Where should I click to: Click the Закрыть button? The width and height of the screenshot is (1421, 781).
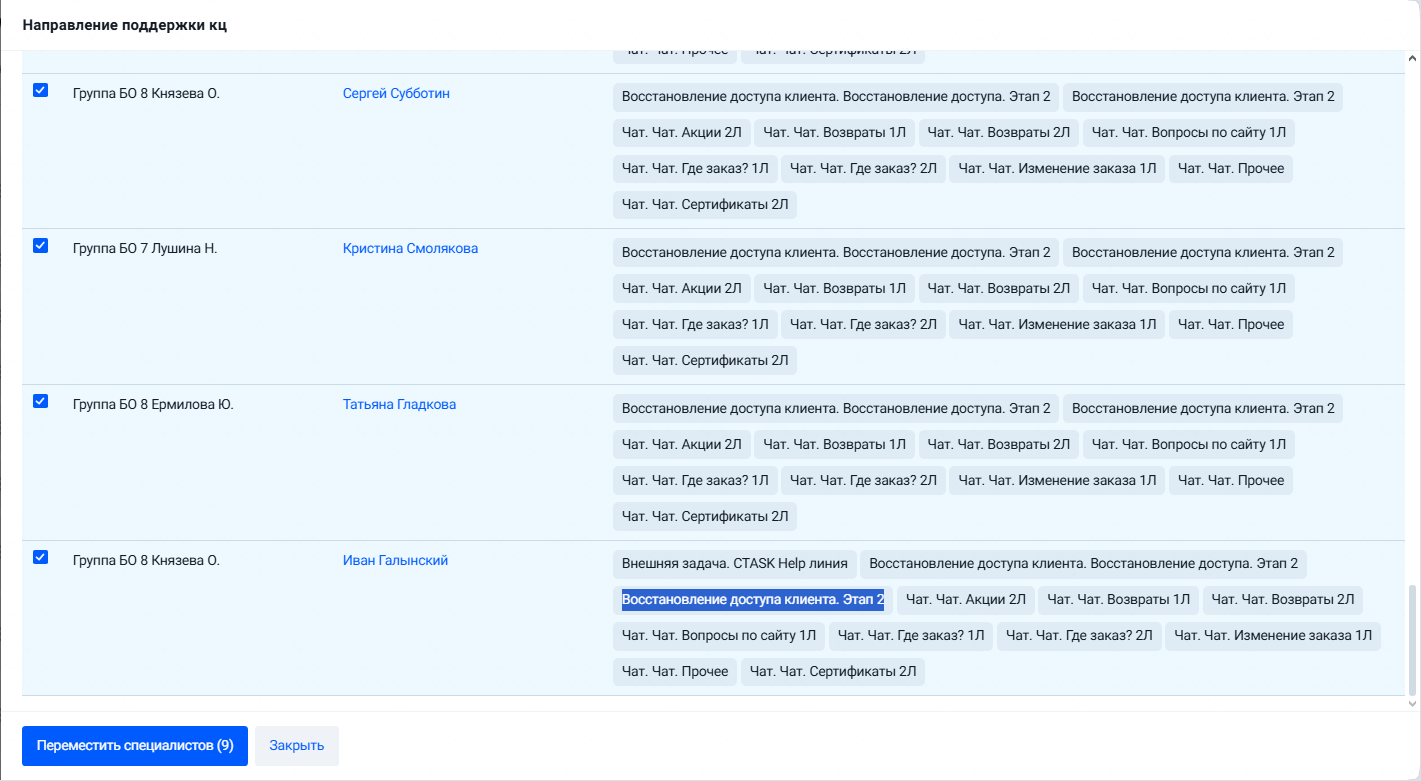(x=297, y=746)
